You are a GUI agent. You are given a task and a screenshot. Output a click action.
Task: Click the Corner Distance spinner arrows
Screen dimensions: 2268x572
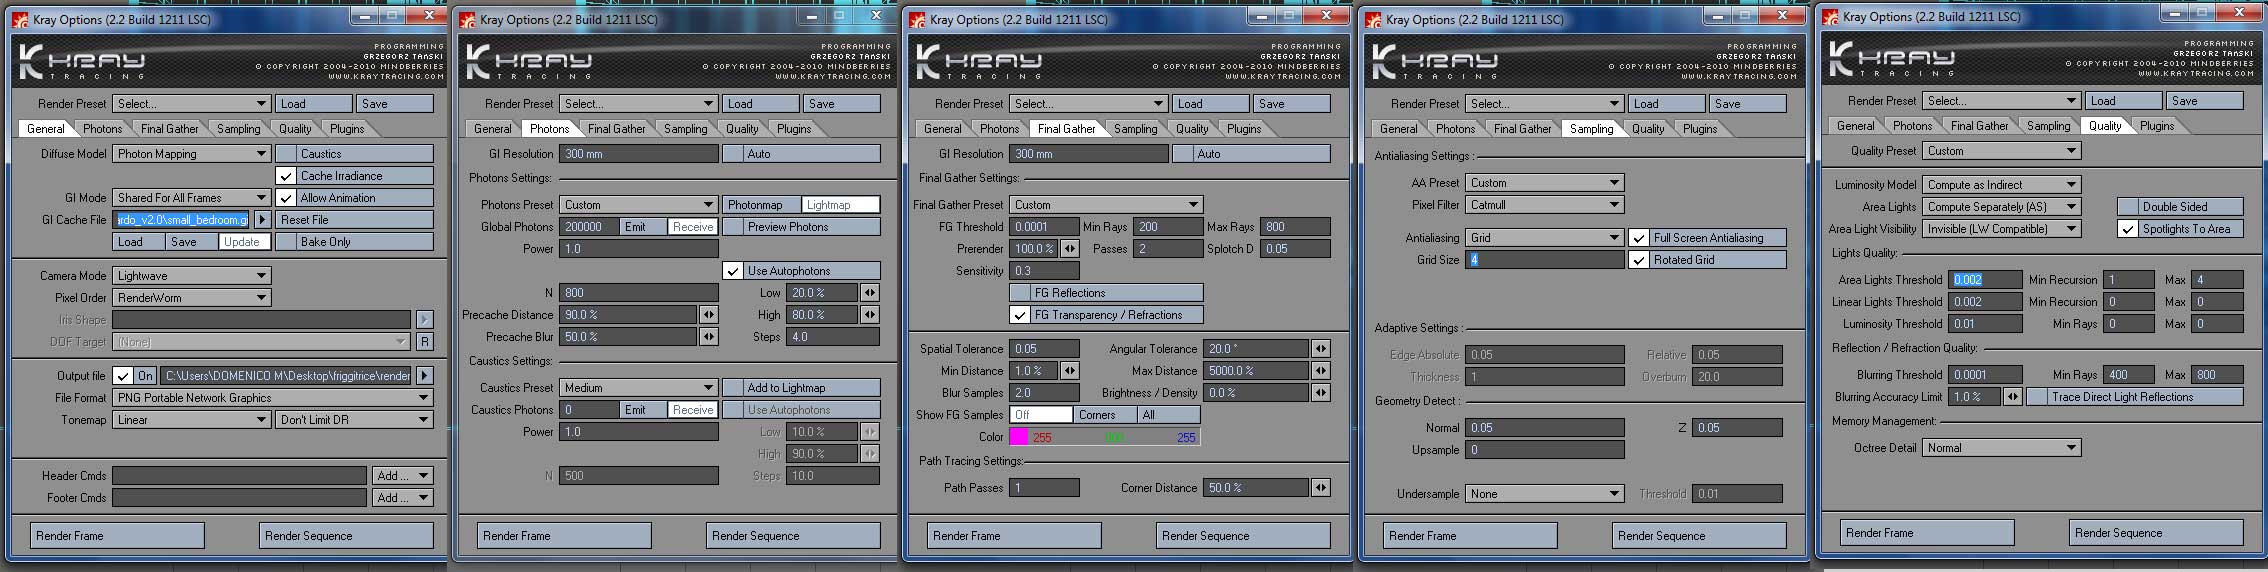pos(1321,488)
